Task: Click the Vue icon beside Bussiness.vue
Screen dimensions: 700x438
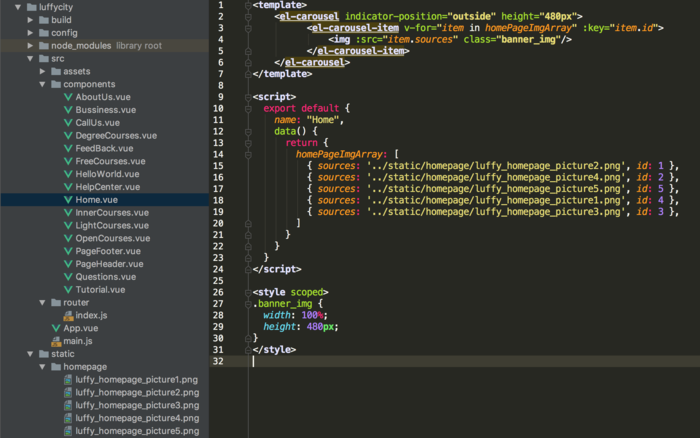Action: point(68,110)
